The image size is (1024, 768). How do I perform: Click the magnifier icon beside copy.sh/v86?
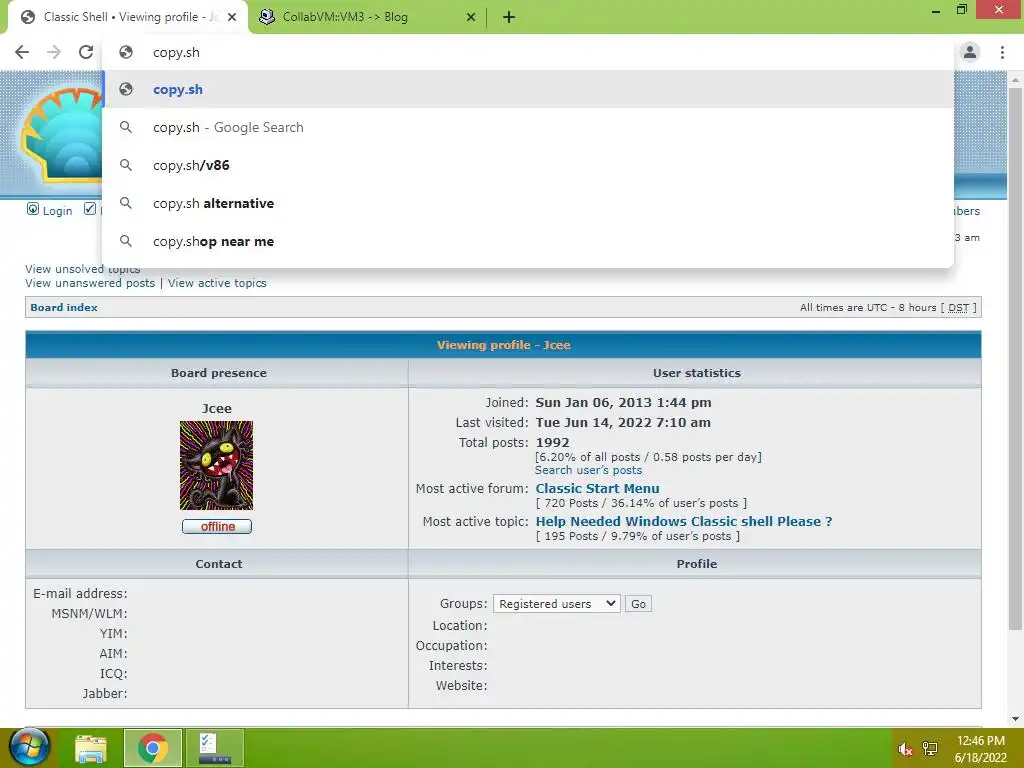[x=126, y=165]
